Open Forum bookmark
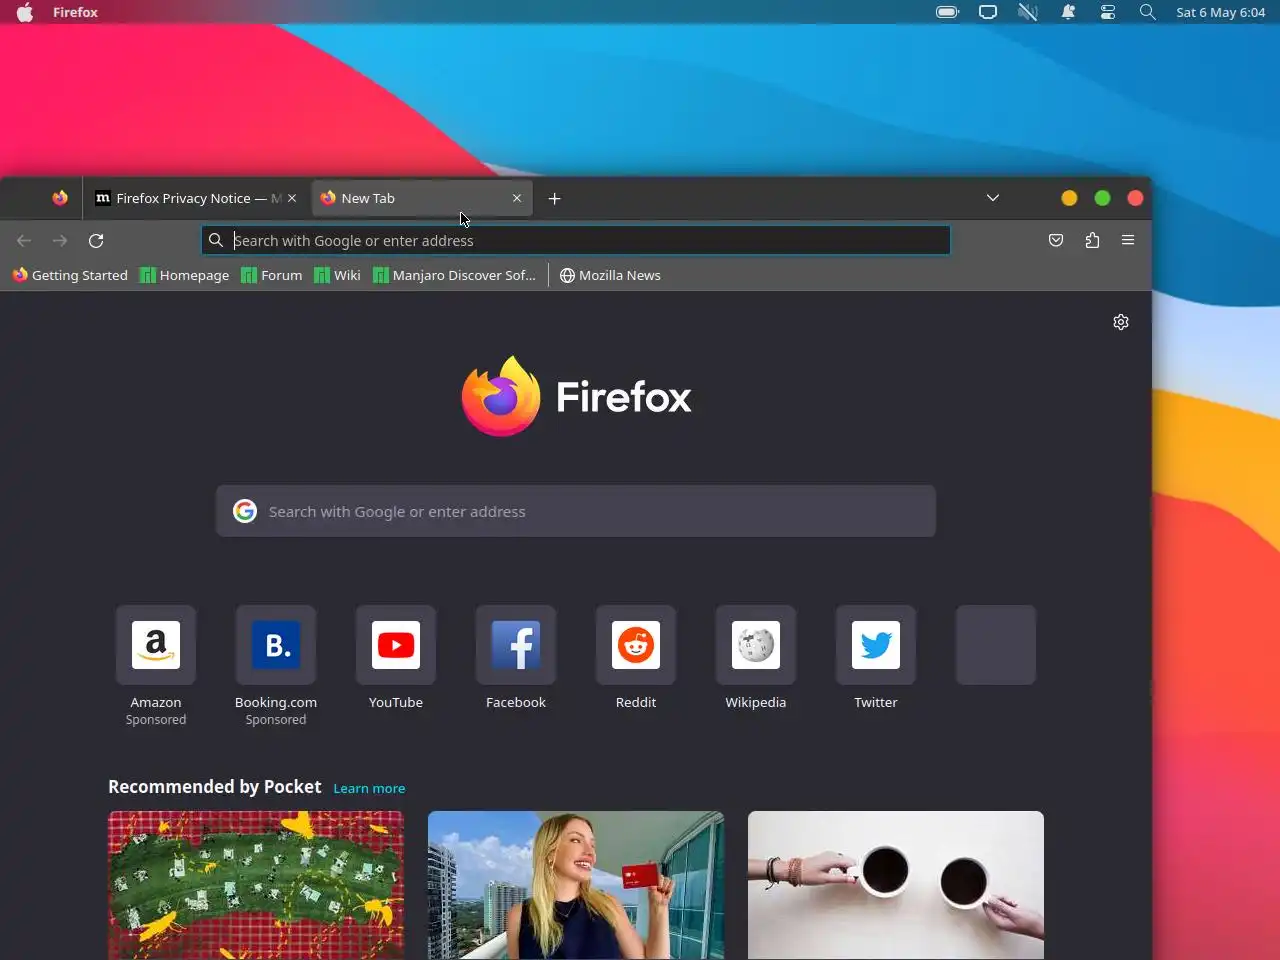The image size is (1280, 960). pos(272,275)
